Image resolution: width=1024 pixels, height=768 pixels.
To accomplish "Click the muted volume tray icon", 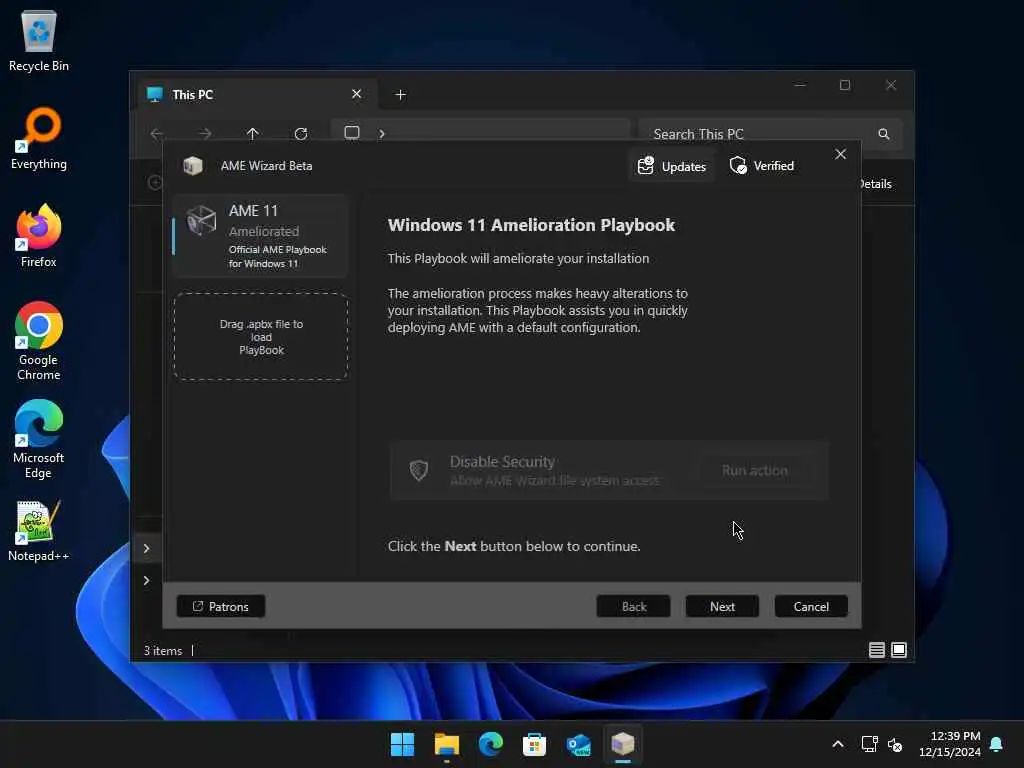I will 895,744.
